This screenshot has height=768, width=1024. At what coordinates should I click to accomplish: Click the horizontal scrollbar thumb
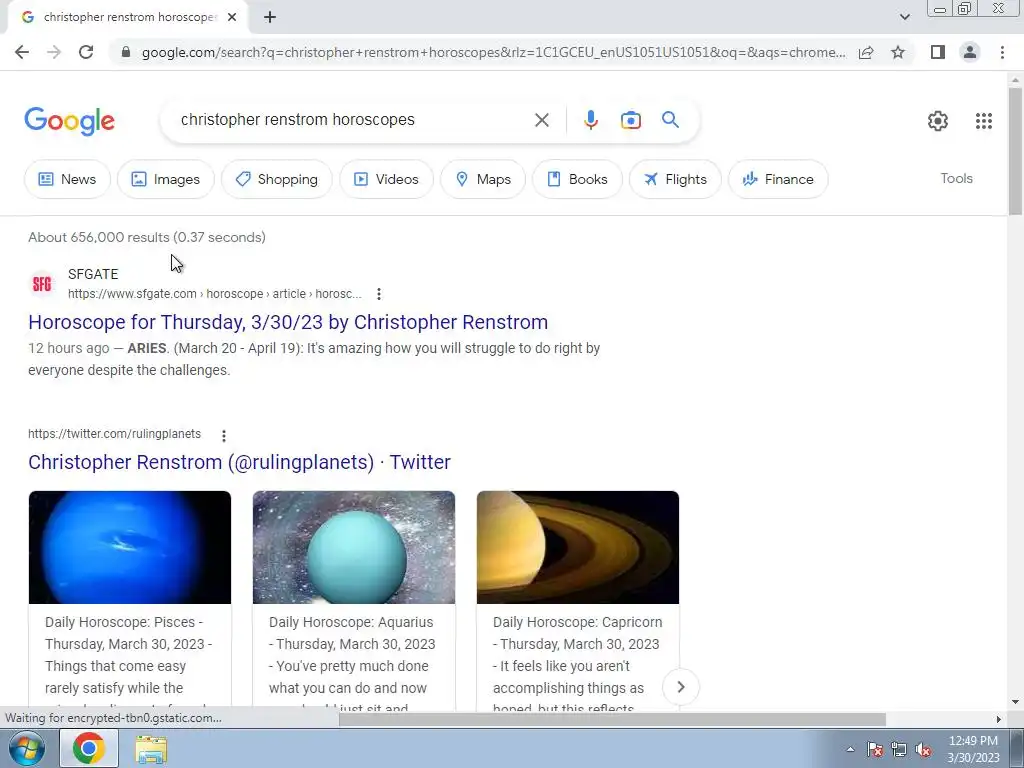click(x=612, y=719)
